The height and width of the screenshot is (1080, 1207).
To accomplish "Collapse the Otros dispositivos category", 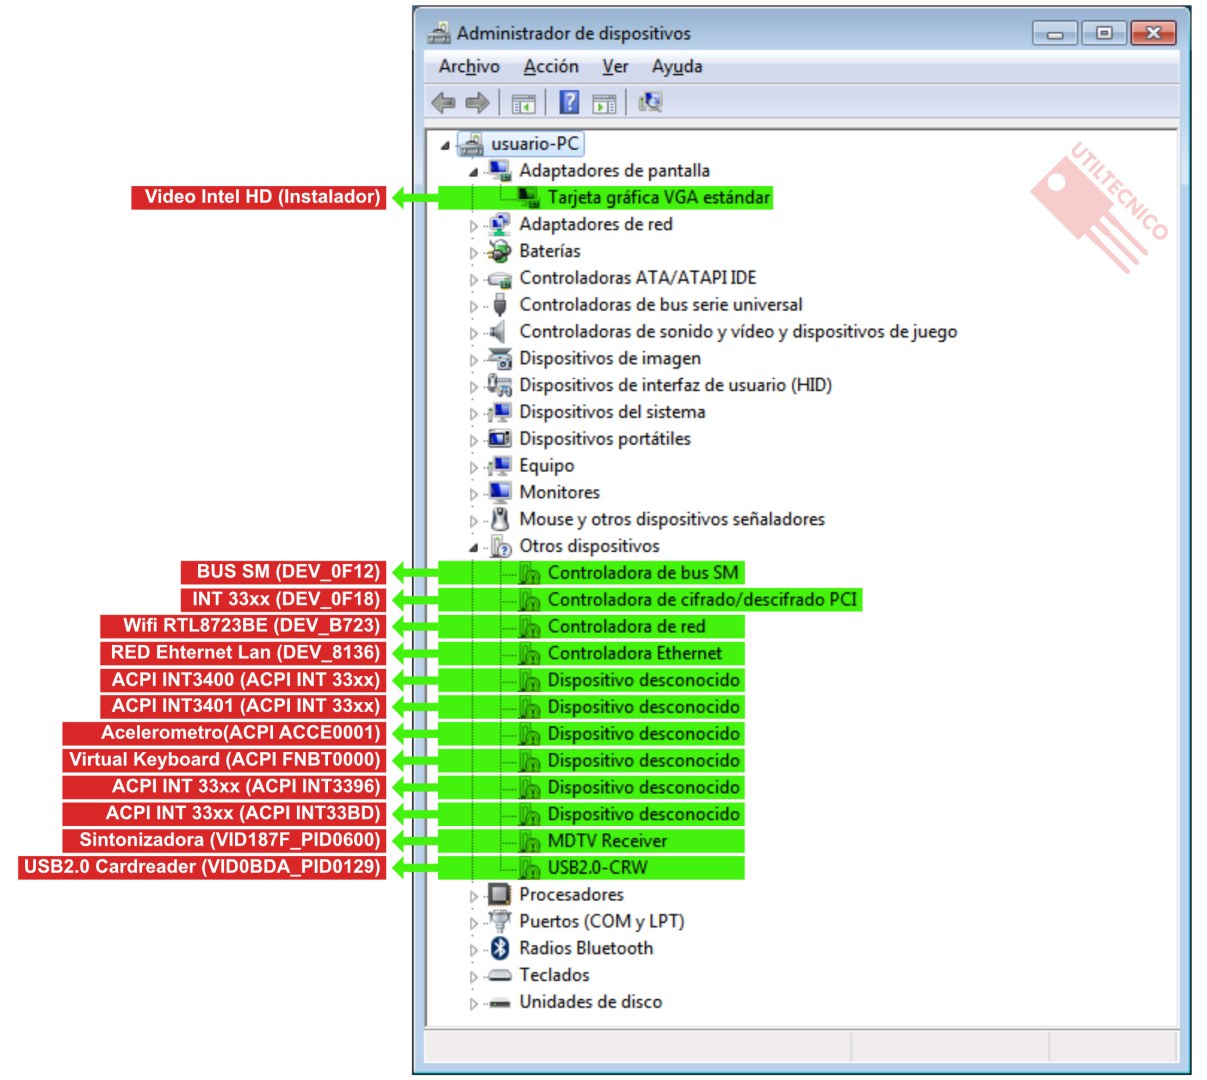I will [x=473, y=547].
